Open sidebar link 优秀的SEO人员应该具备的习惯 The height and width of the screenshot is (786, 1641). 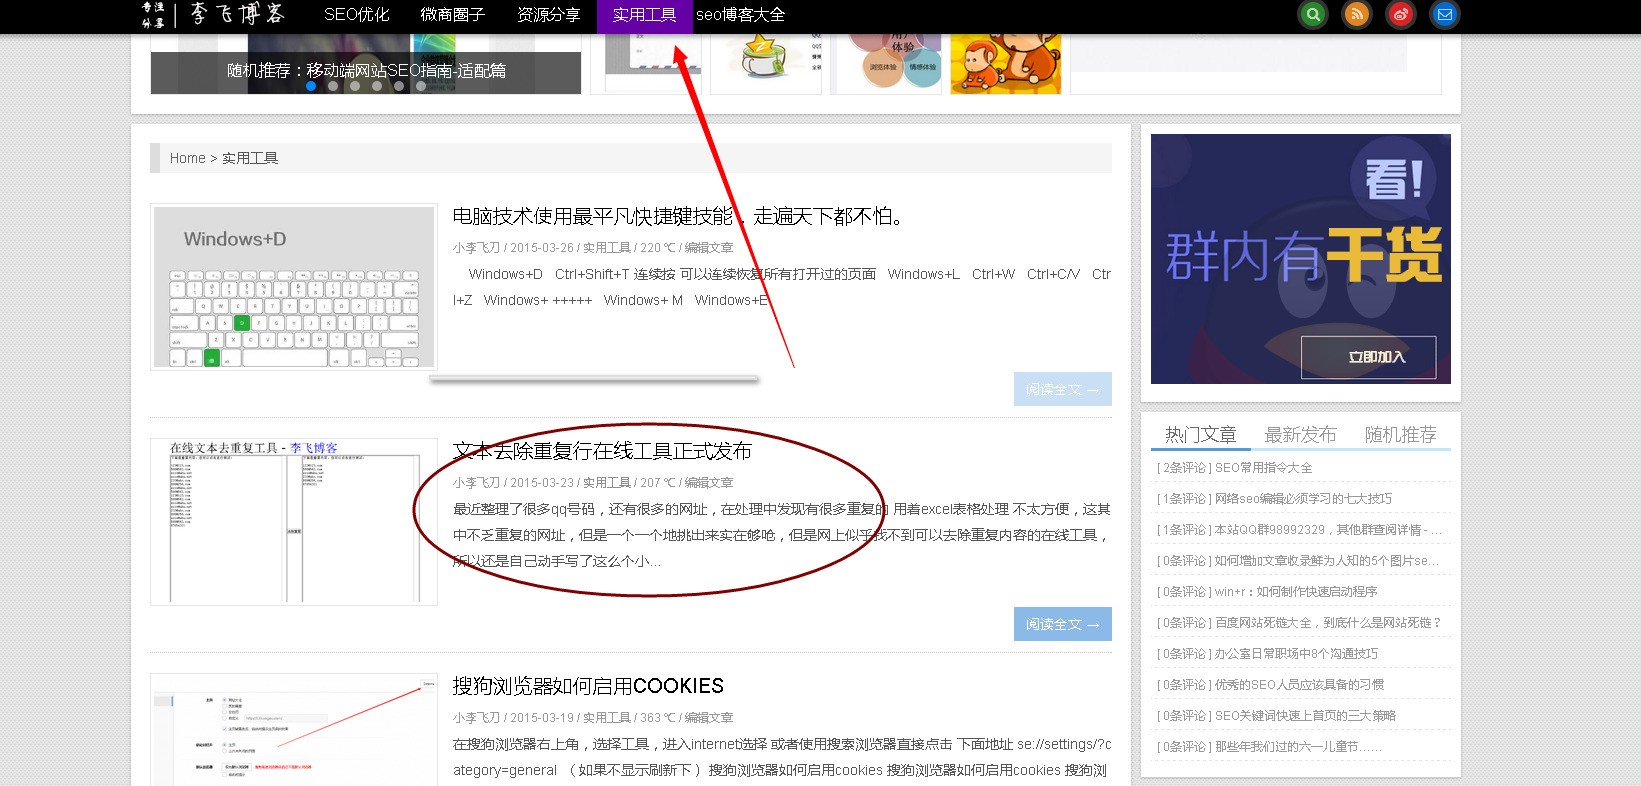click(x=1300, y=685)
